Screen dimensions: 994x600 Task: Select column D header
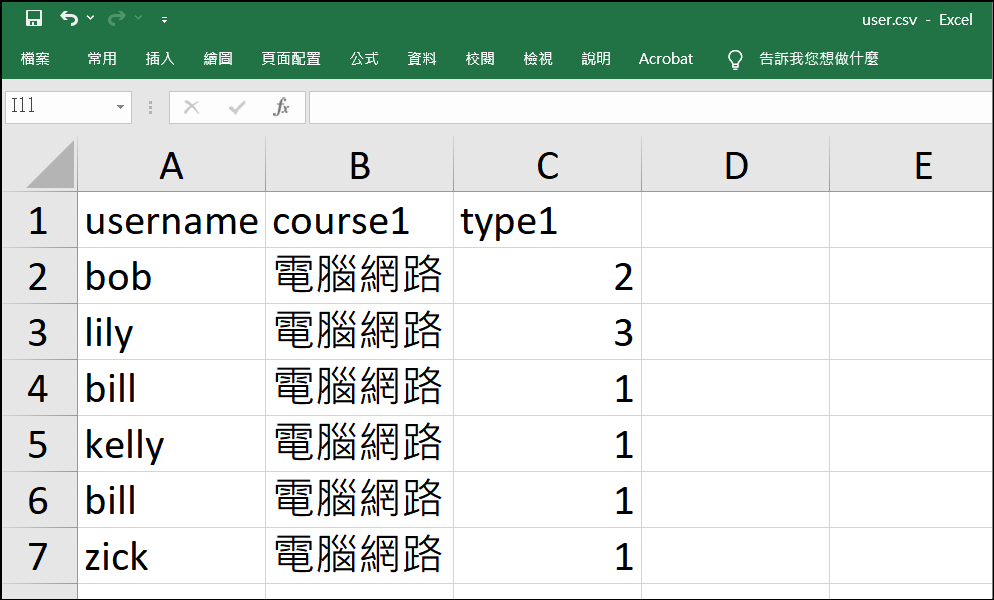735,164
